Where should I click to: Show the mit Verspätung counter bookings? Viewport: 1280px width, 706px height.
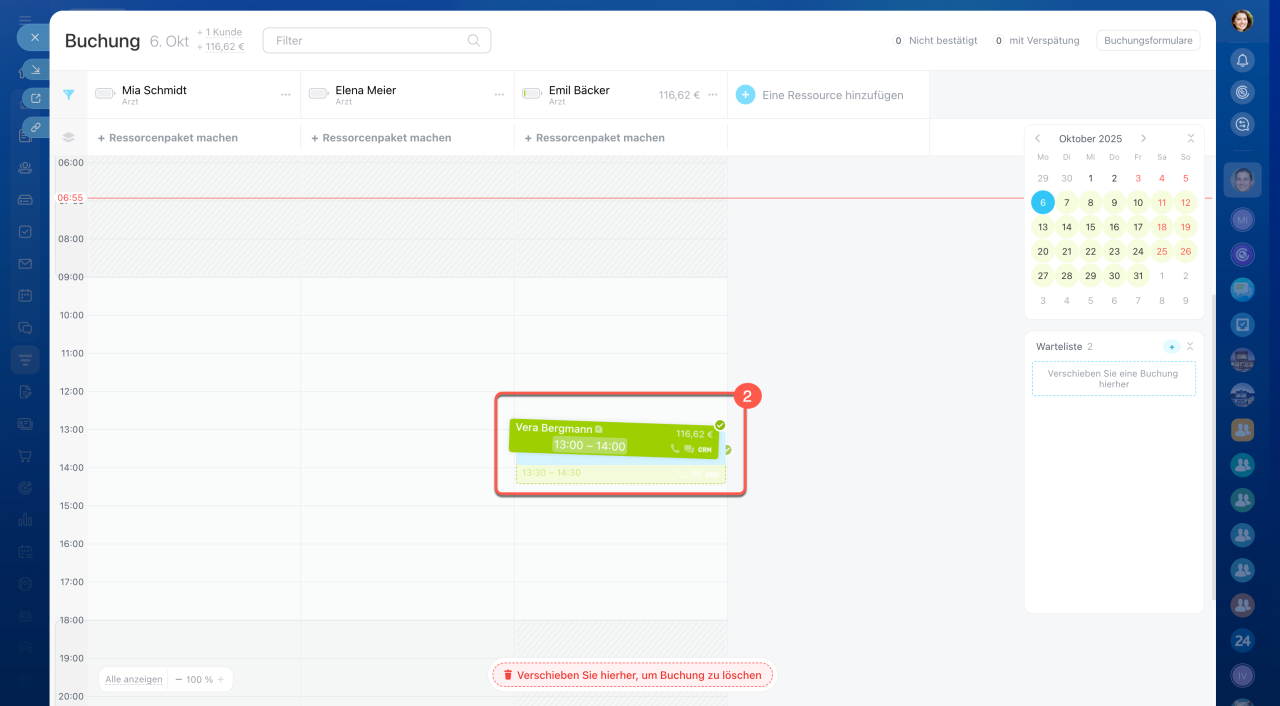click(1036, 41)
